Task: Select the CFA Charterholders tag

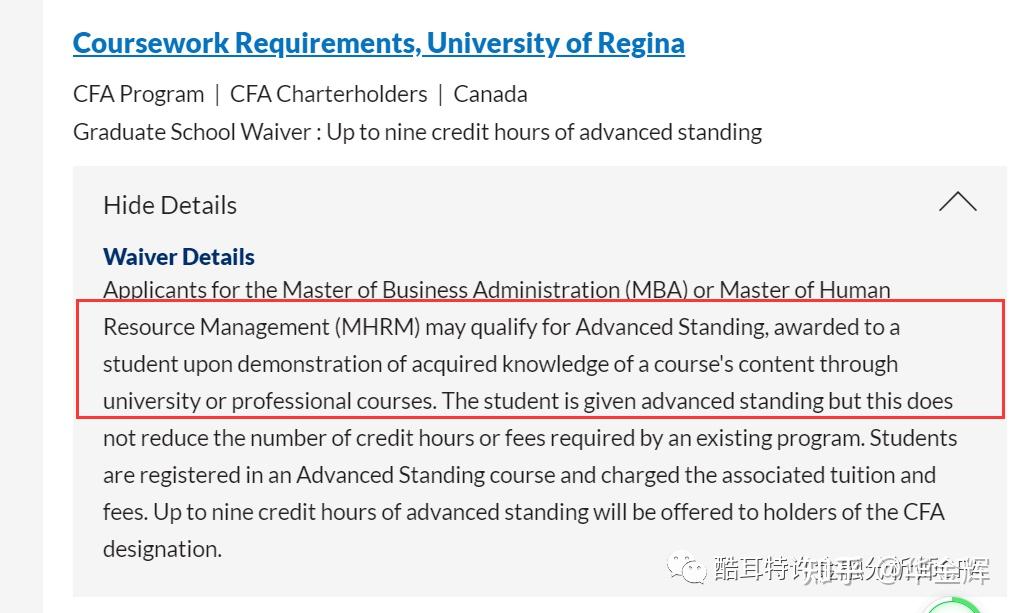Action: (x=328, y=94)
